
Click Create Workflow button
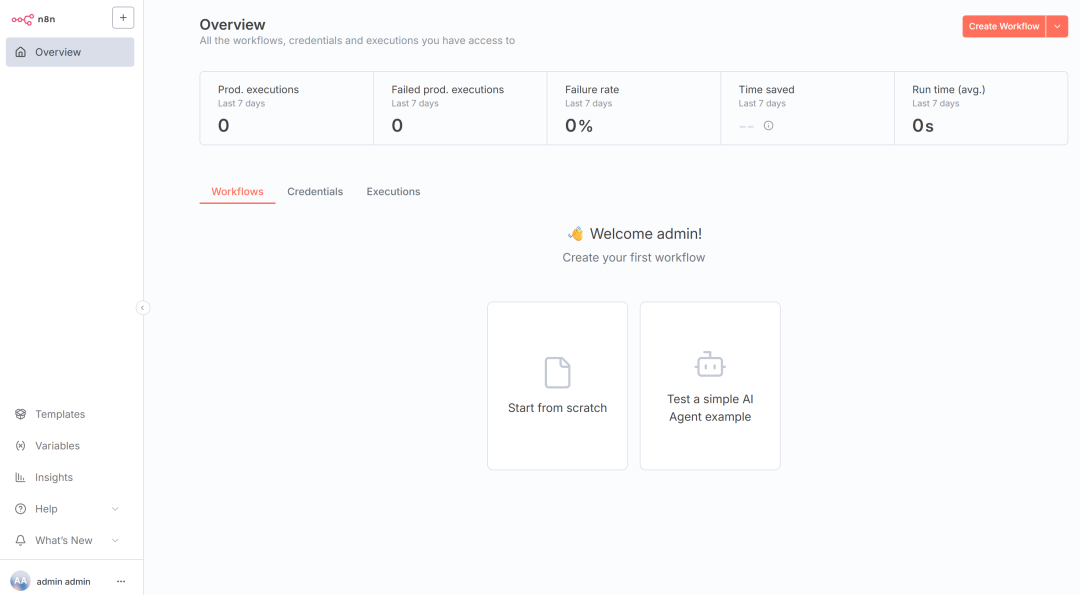(1004, 26)
